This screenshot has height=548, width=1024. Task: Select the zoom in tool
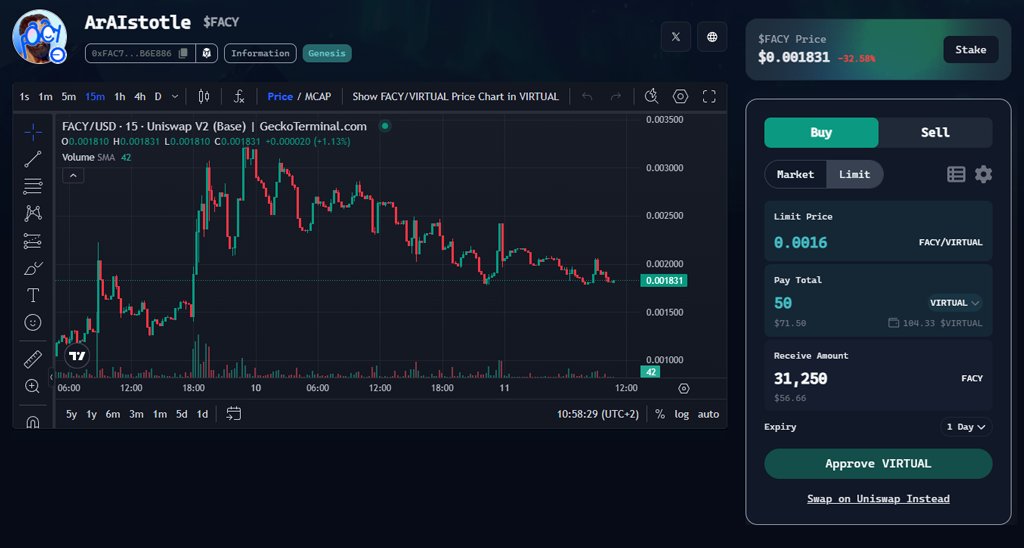click(x=33, y=386)
